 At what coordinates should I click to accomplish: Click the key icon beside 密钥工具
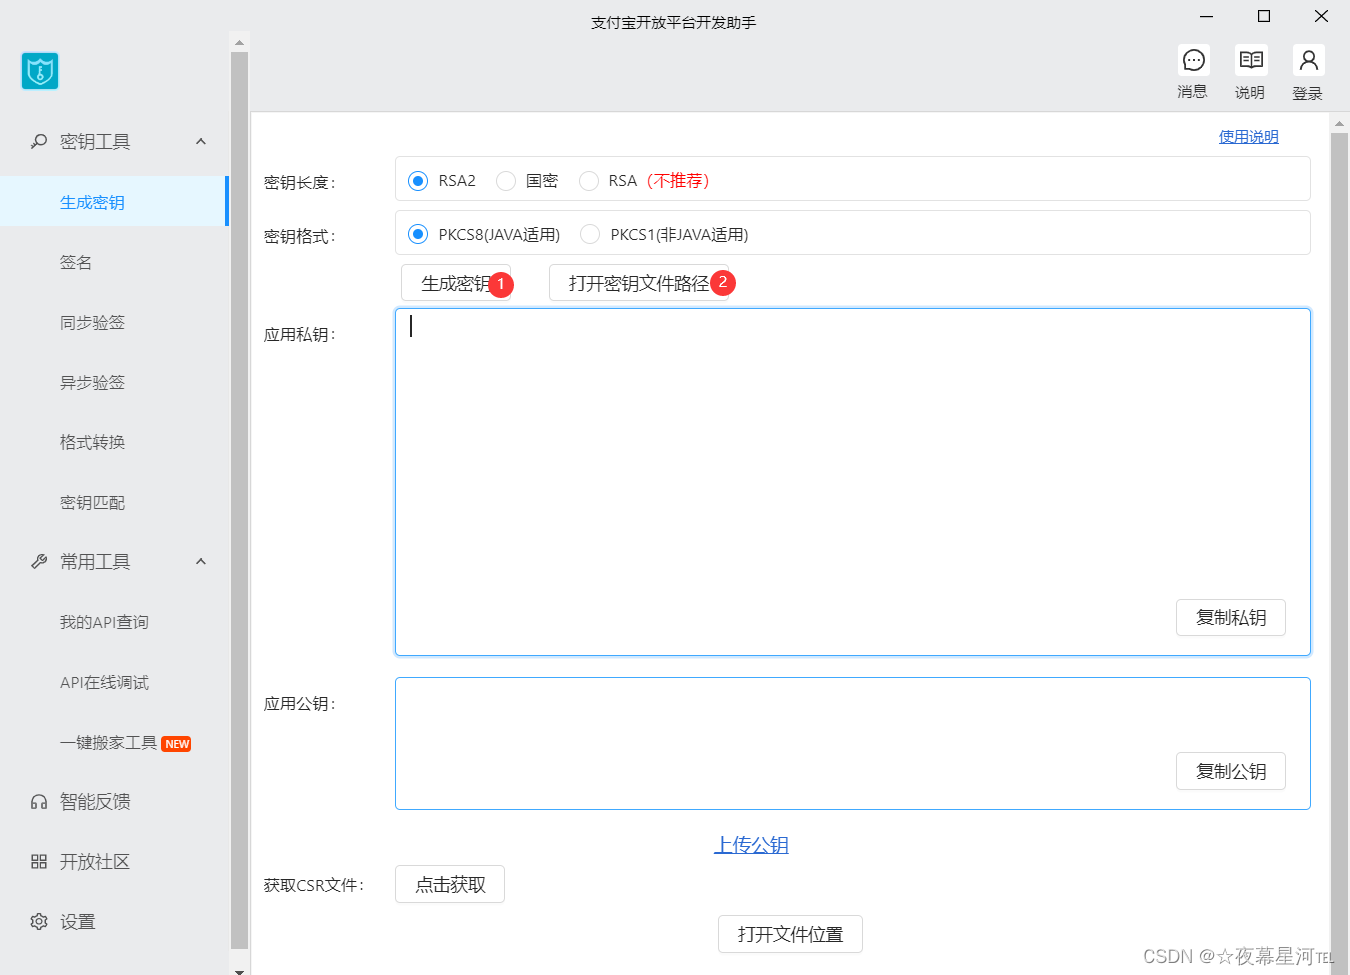pos(39,142)
